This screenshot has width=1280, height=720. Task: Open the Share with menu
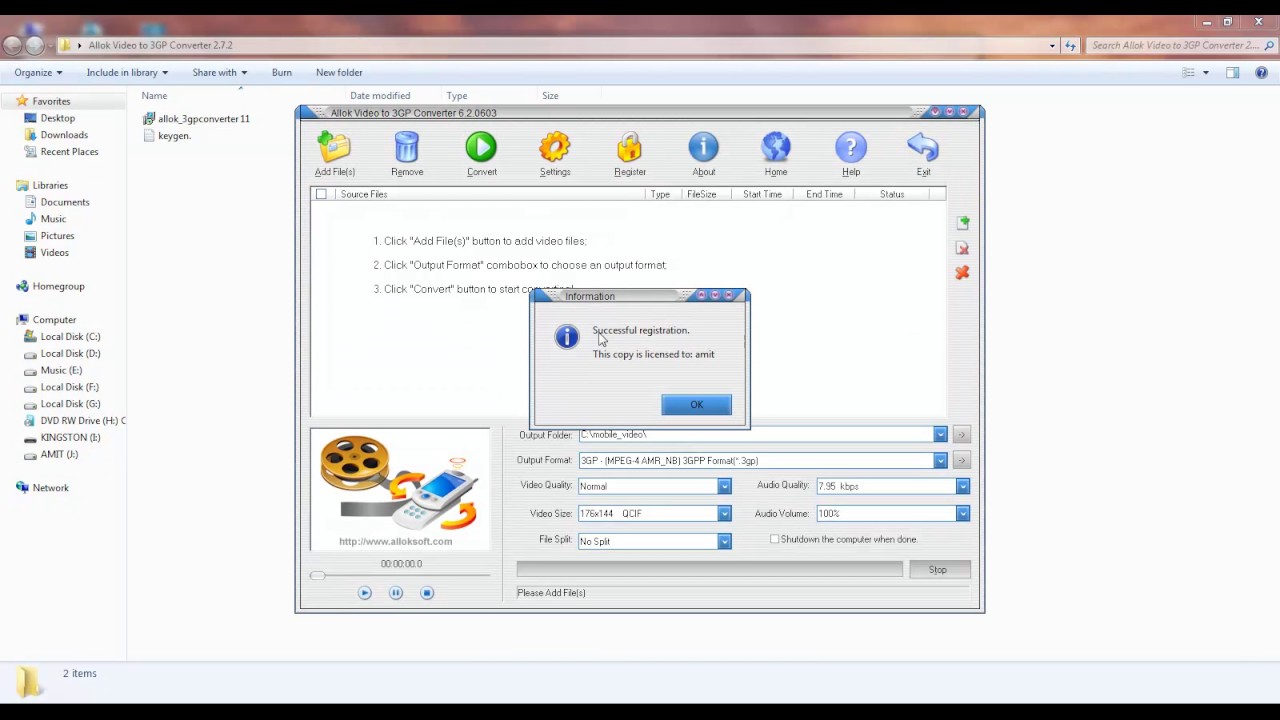click(220, 72)
